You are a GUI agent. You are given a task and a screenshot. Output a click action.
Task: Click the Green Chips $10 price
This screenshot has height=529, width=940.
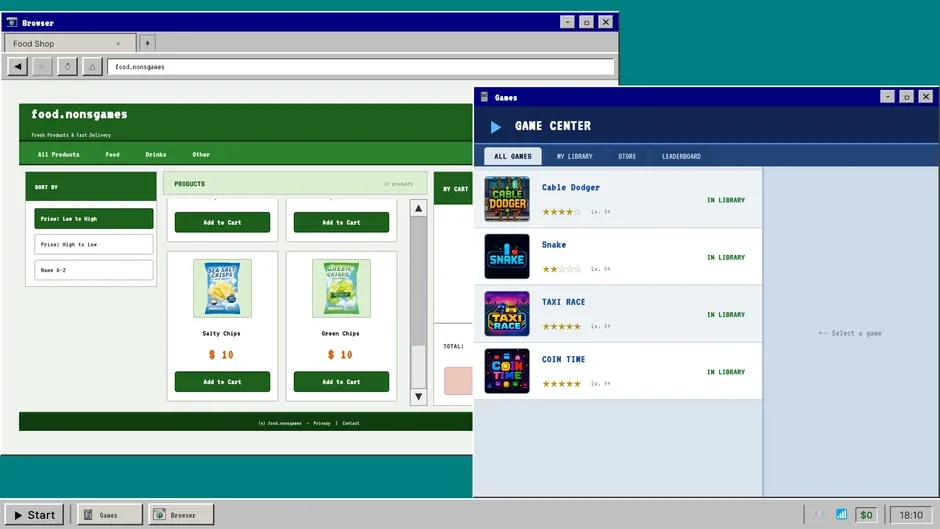[x=340, y=354]
